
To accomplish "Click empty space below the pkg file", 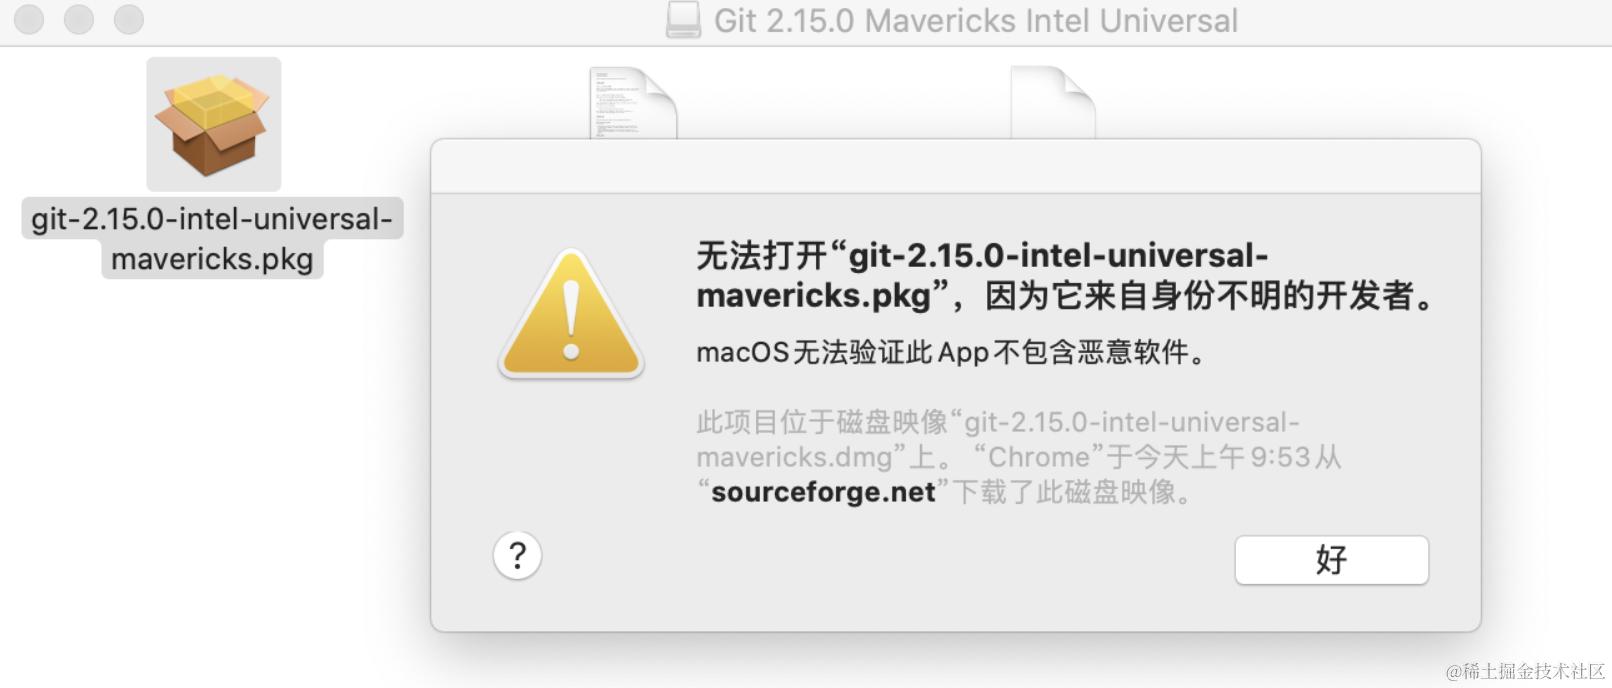I will 212,450.
